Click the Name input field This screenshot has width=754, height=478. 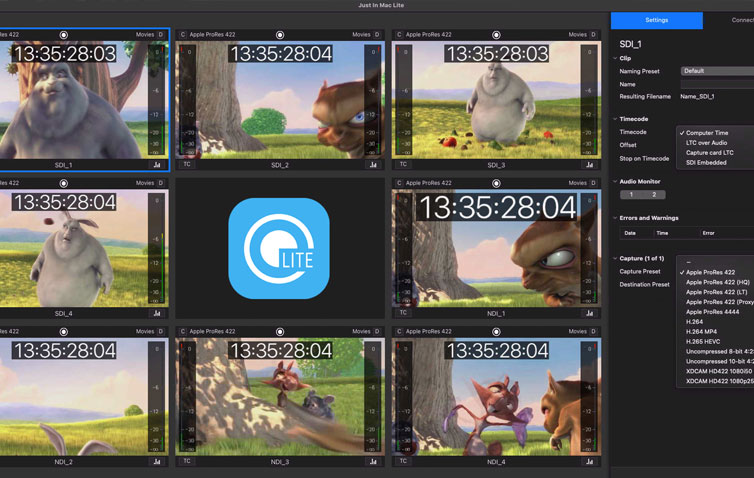[716, 84]
